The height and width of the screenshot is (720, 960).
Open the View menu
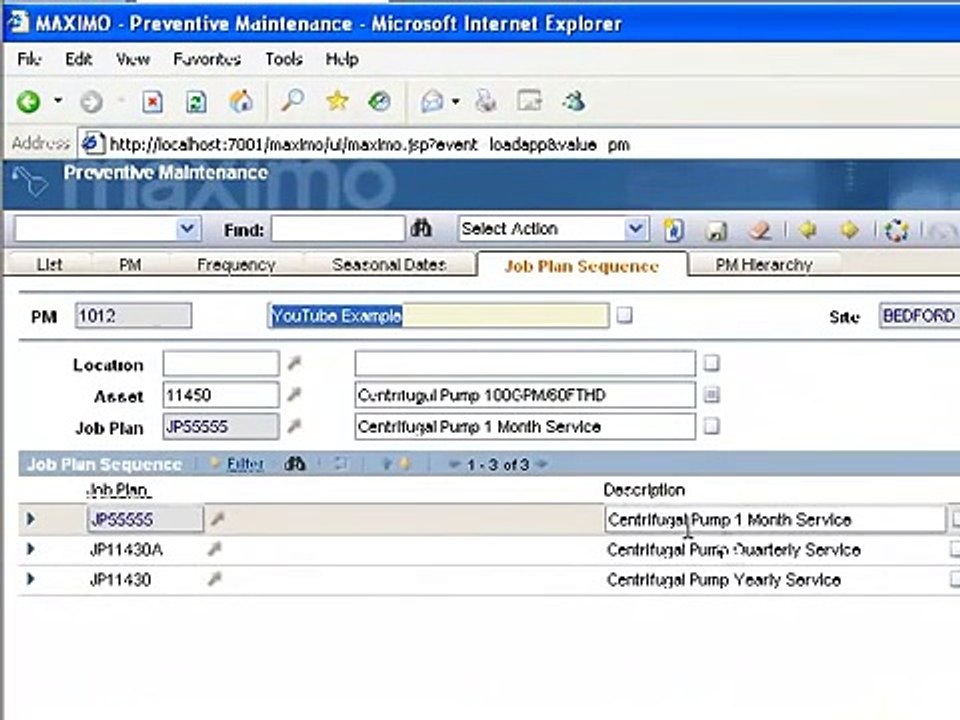(x=133, y=59)
